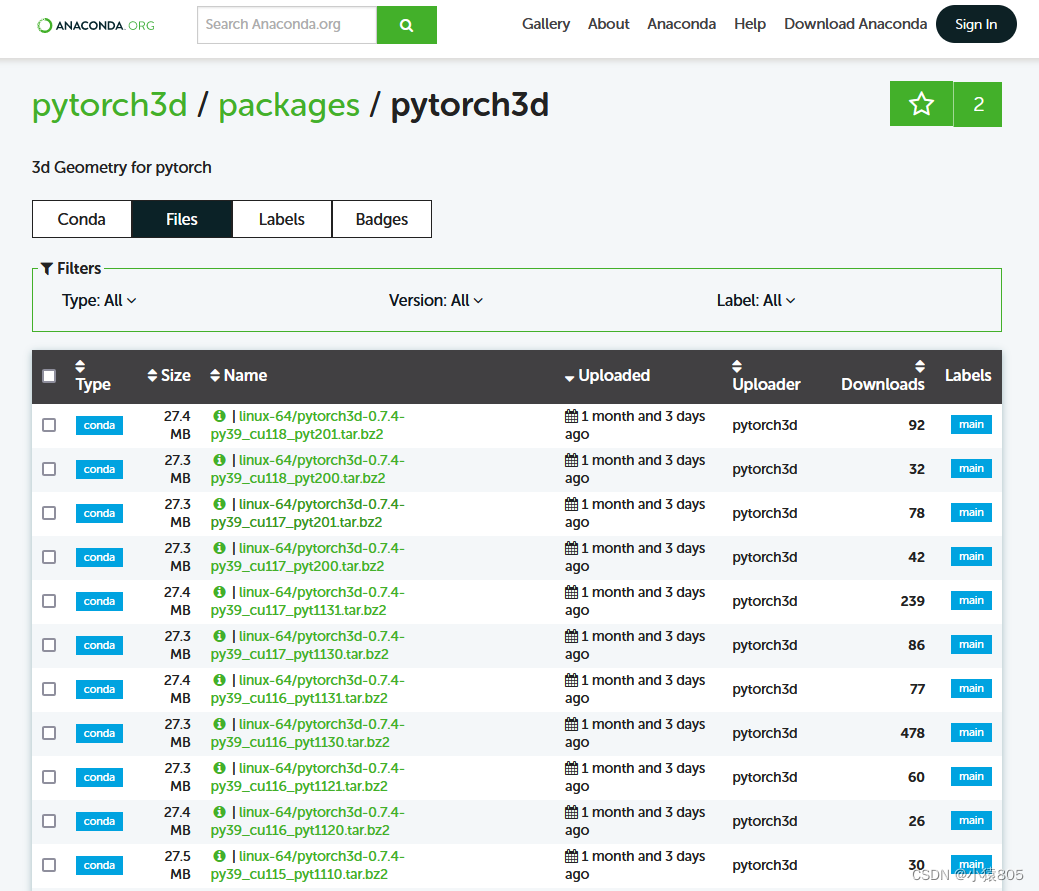1039x891 pixels.
Task: Click the Labels column header
Action: coord(967,376)
